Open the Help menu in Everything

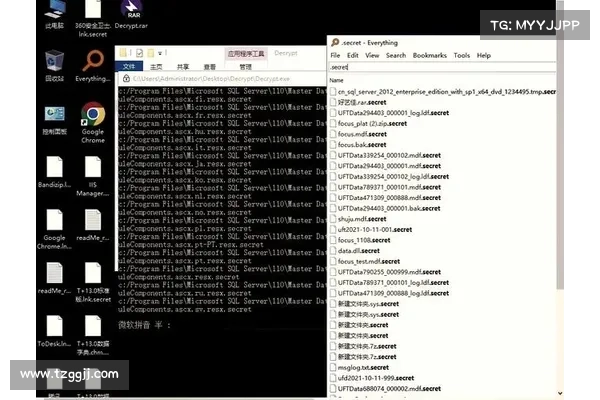[484, 56]
